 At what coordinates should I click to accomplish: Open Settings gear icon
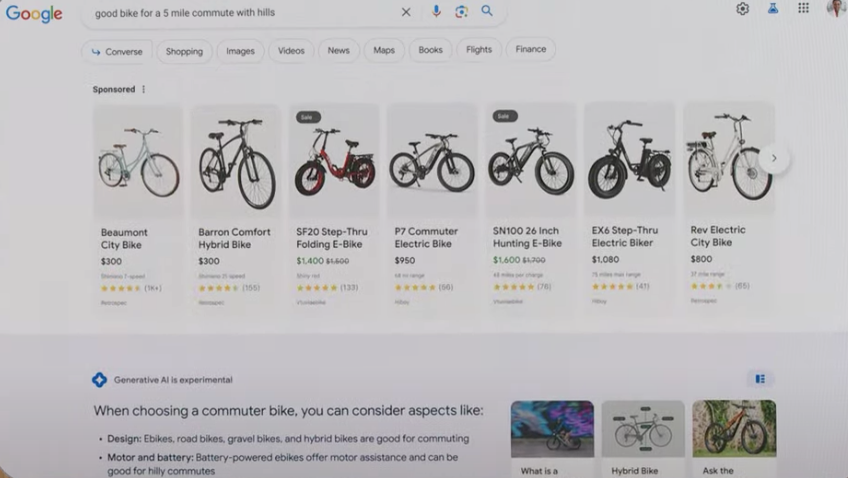(x=743, y=9)
